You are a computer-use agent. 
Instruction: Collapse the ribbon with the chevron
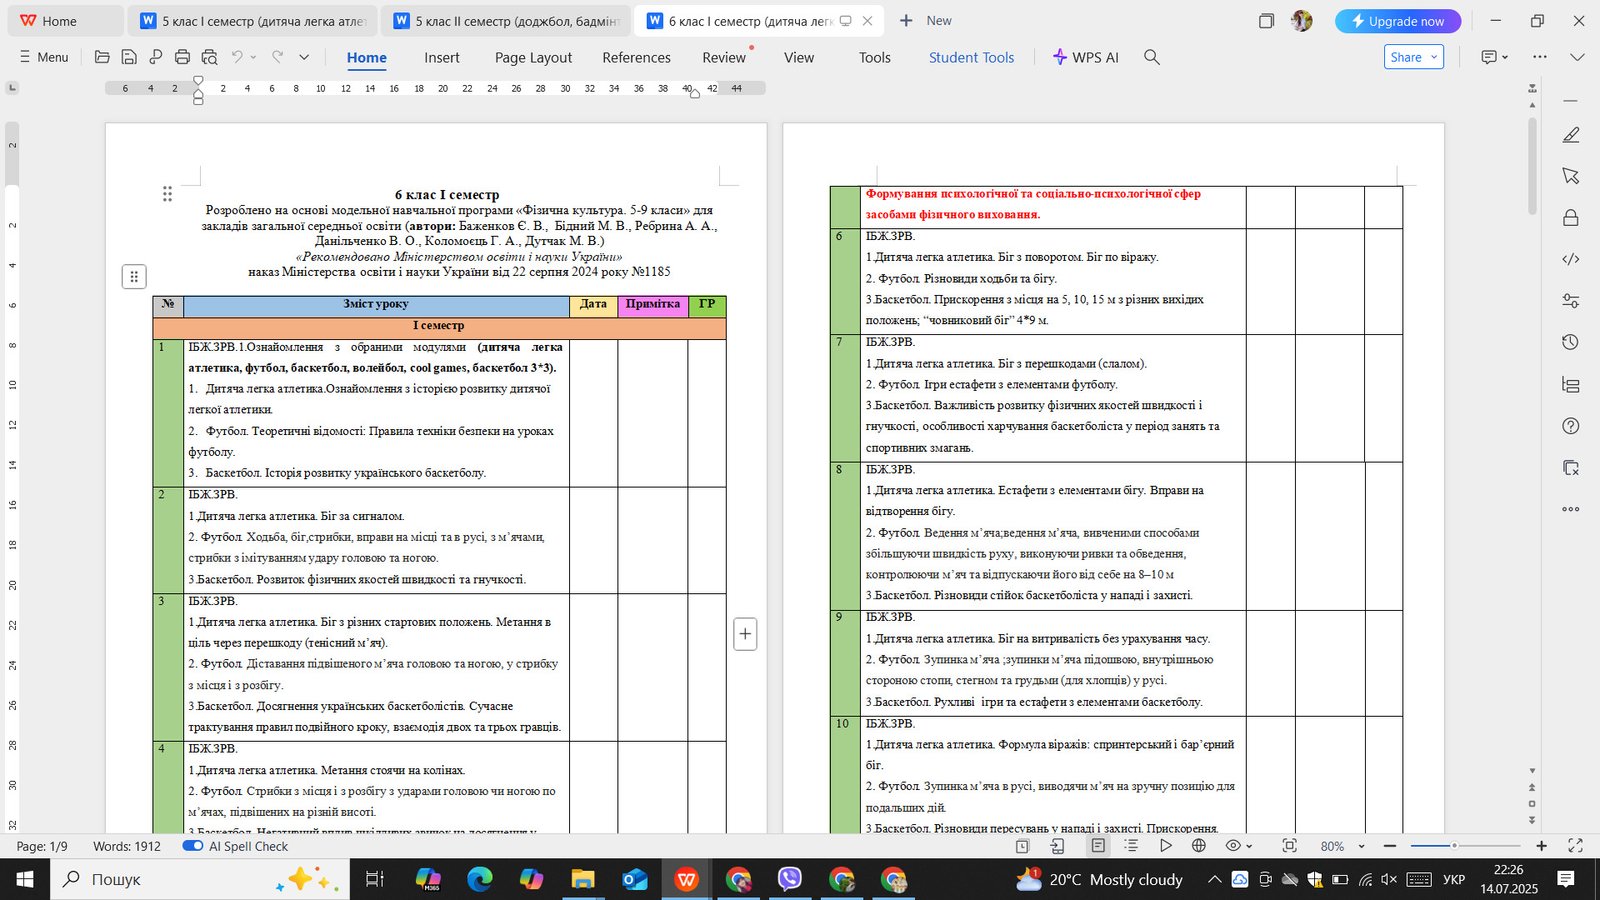tap(1578, 57)
